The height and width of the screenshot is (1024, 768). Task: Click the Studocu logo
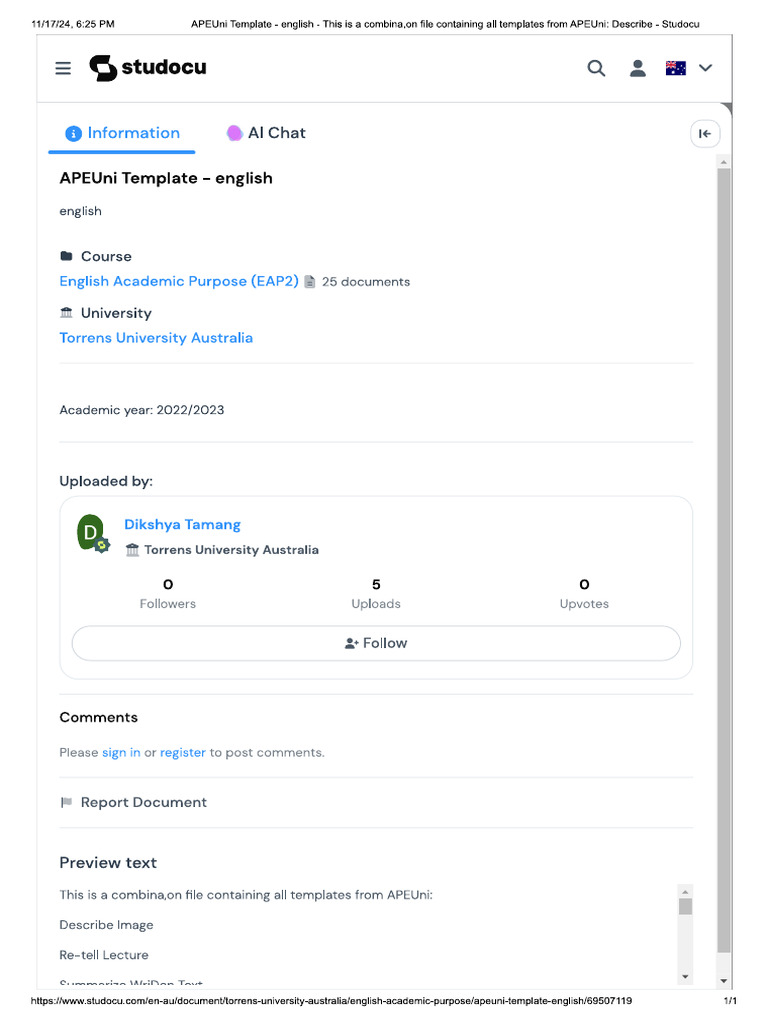click(148, 68)
